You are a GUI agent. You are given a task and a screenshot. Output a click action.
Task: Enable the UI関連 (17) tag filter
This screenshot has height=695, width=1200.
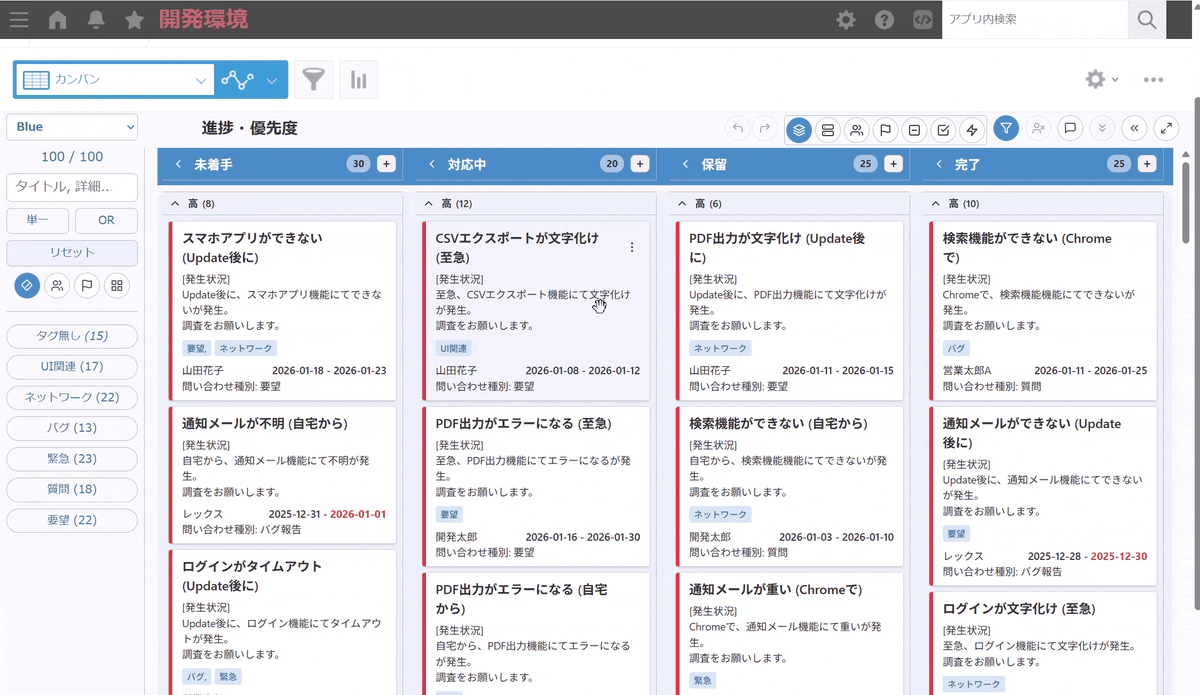pyautogui.click(x=71, y=366)
